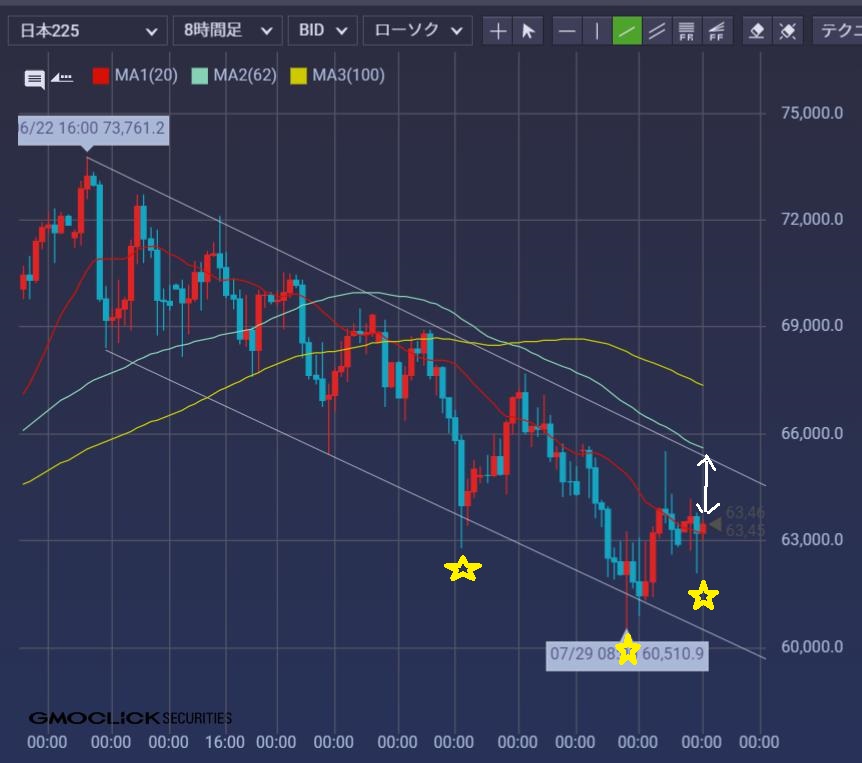Click the legend collapse arrow icon
This screenshot has width=862, height=763.
(x=62, y=78)
